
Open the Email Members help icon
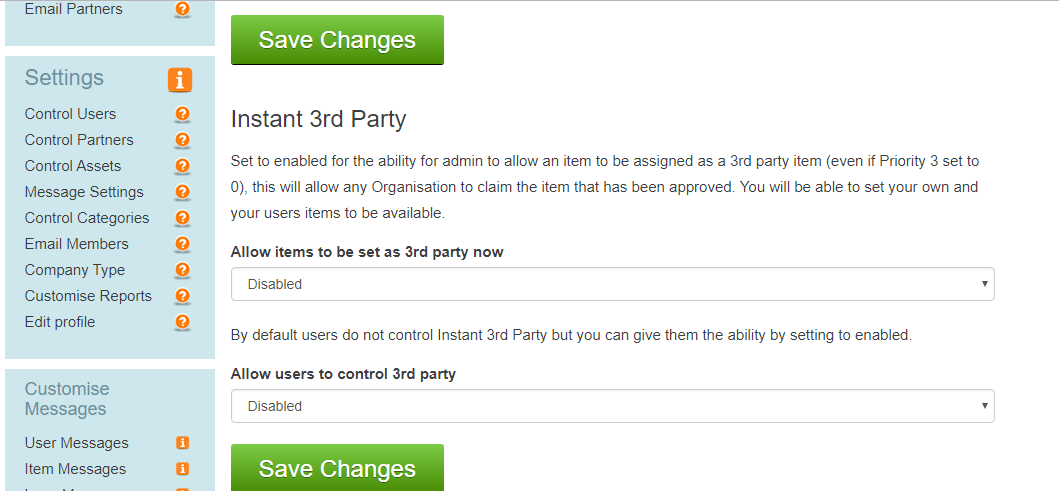coord(182,244)
